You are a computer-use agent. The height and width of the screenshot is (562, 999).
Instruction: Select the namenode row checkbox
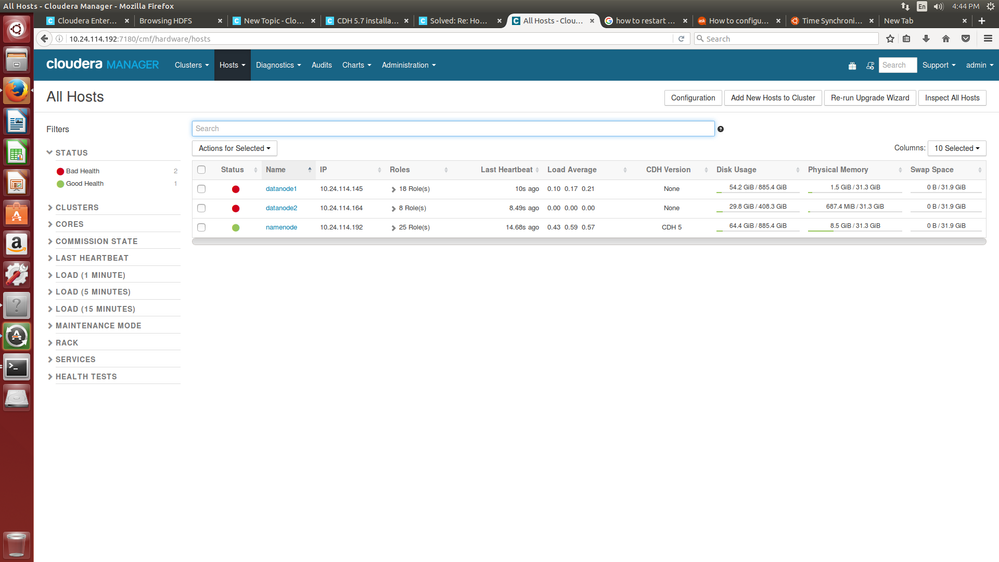pos(201,227)
